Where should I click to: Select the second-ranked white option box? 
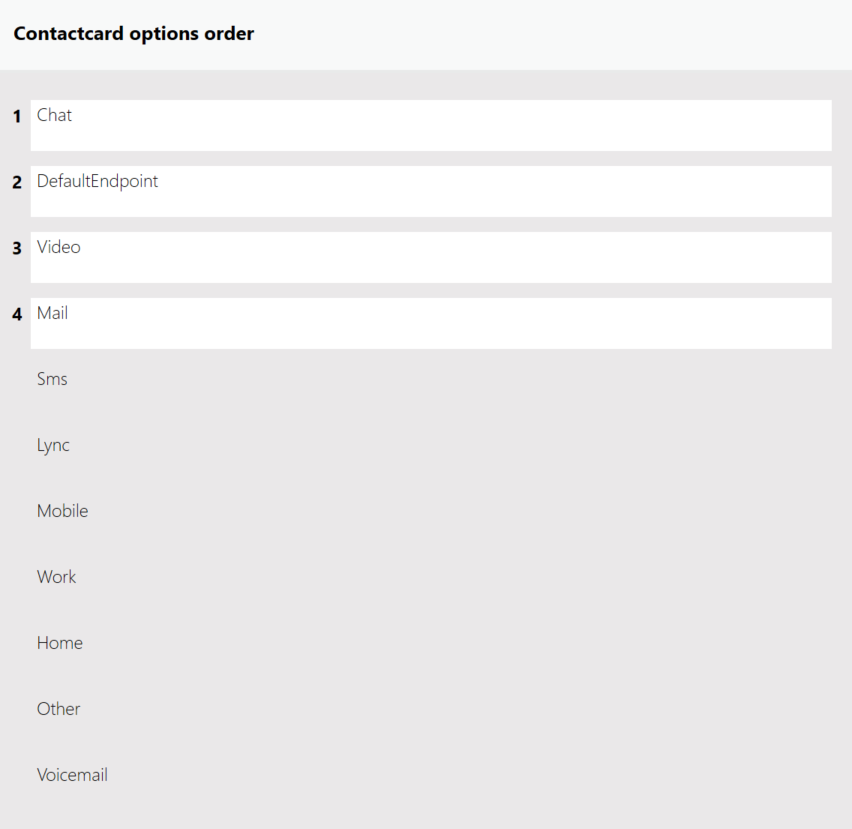coord(430,191)
